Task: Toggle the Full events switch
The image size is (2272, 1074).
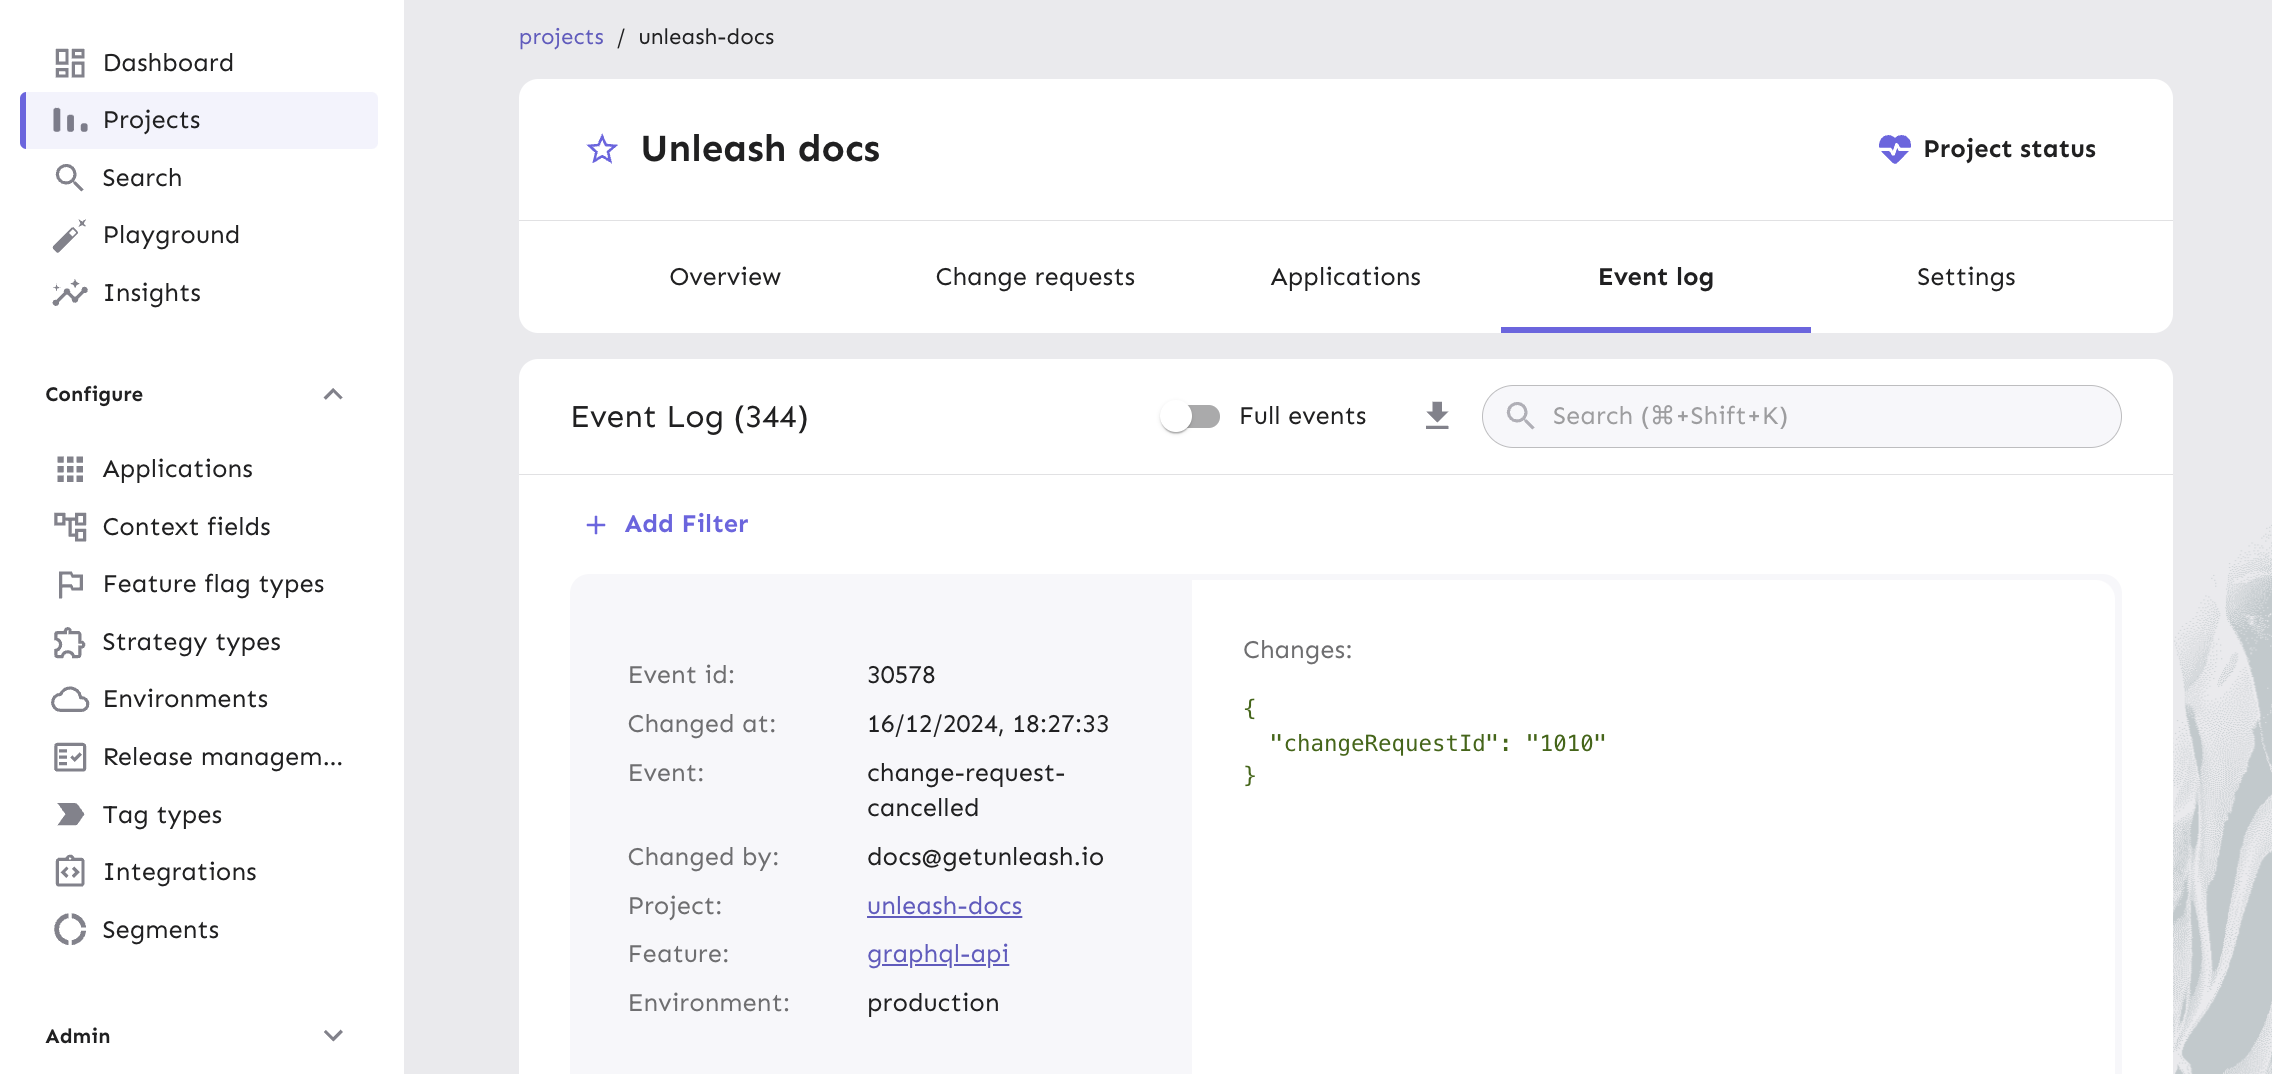Action: click(x=1190, y=415)
